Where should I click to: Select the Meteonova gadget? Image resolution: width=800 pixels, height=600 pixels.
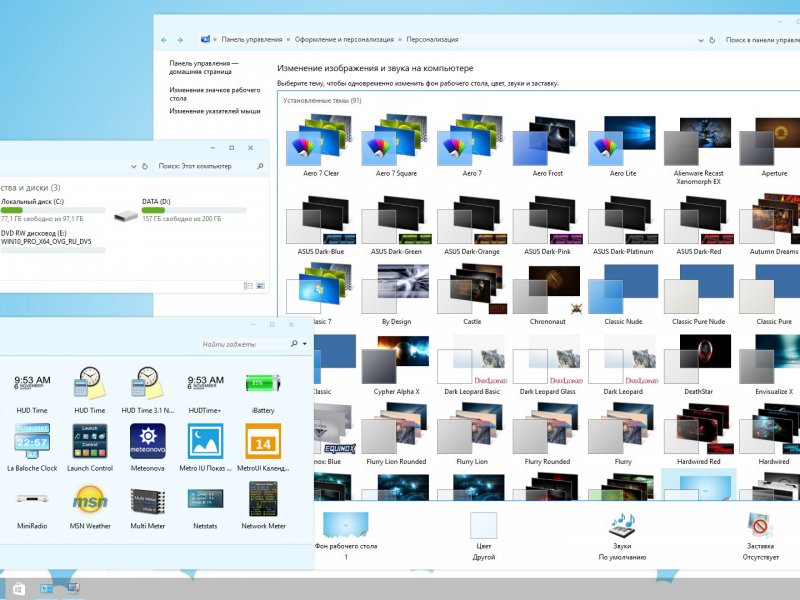[x=147, y=447]
